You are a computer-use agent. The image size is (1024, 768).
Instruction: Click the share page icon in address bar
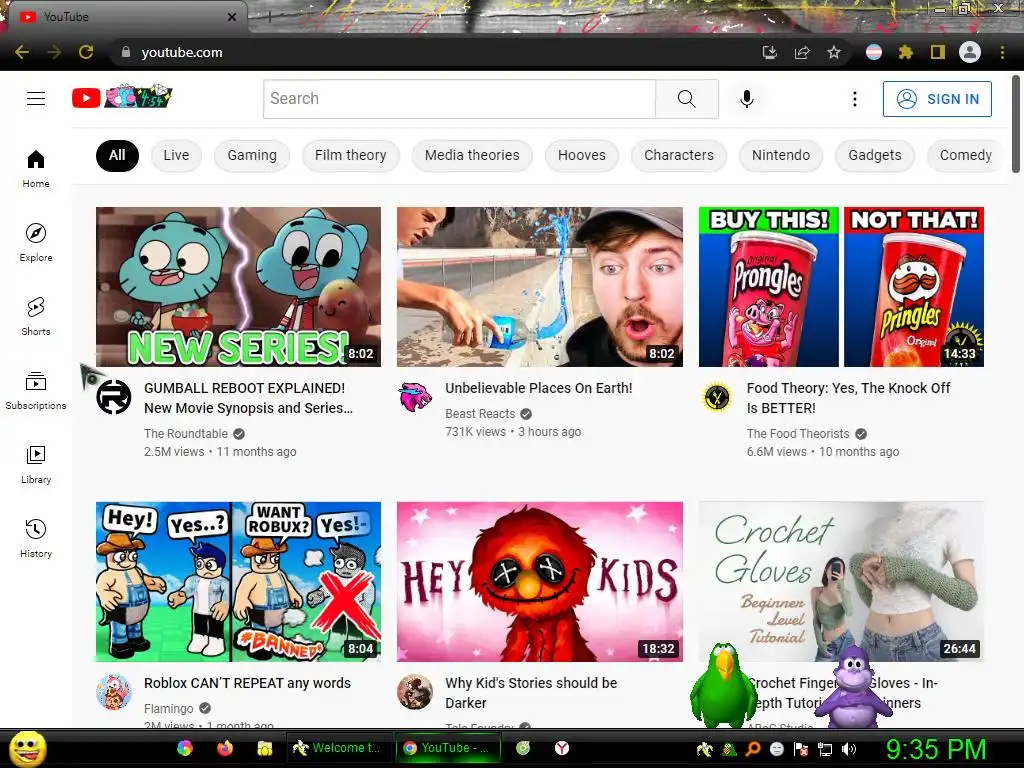[802, 52]
